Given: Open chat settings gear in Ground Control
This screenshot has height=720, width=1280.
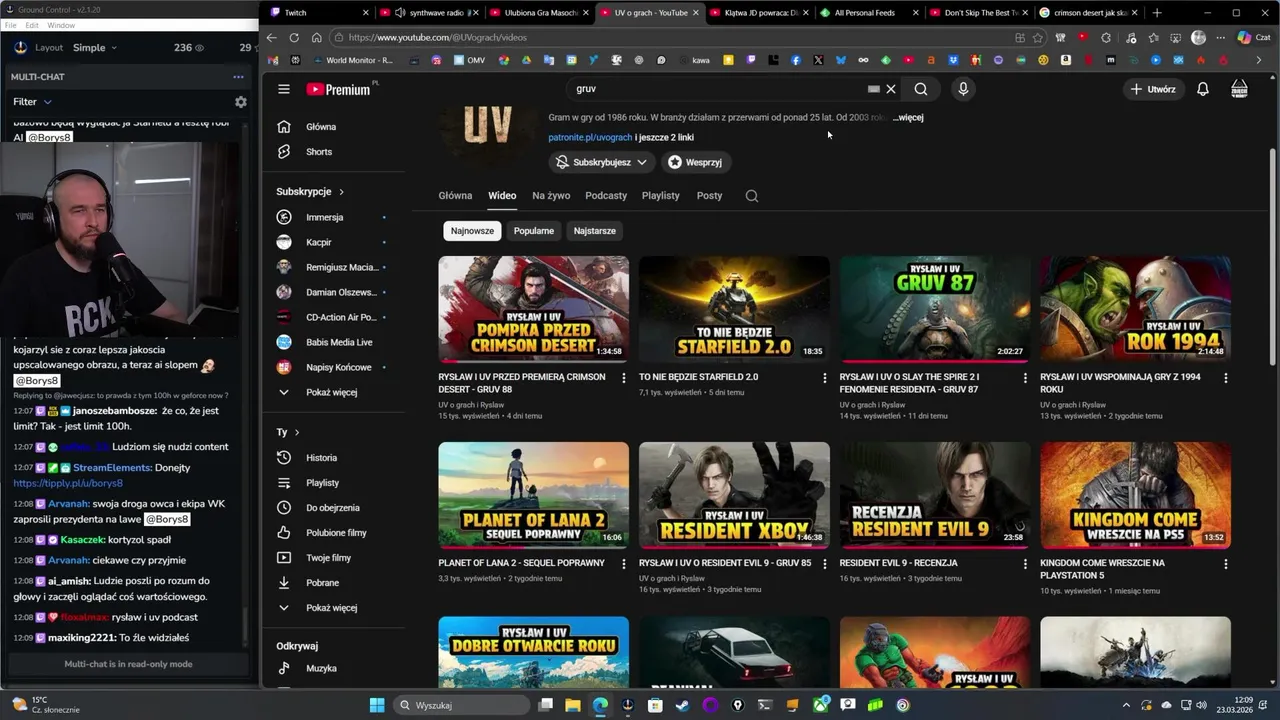Looking at the screenshot, I should [240, 102].
